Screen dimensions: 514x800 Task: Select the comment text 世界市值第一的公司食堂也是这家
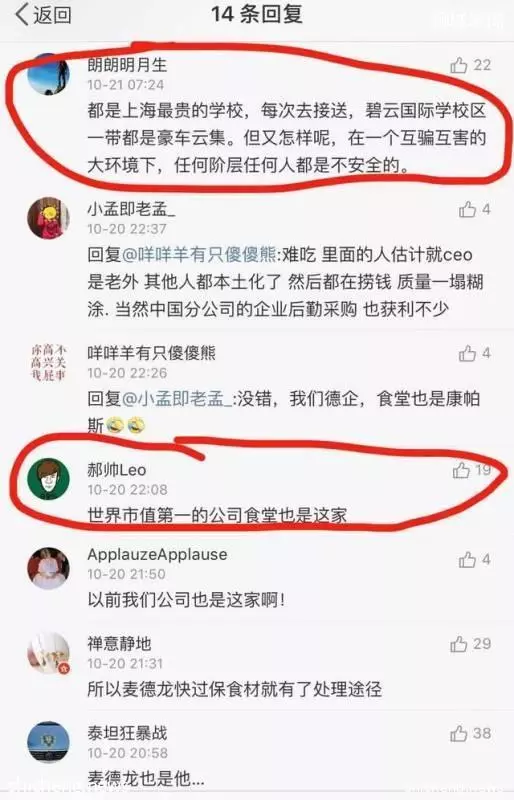click(217, 515)
